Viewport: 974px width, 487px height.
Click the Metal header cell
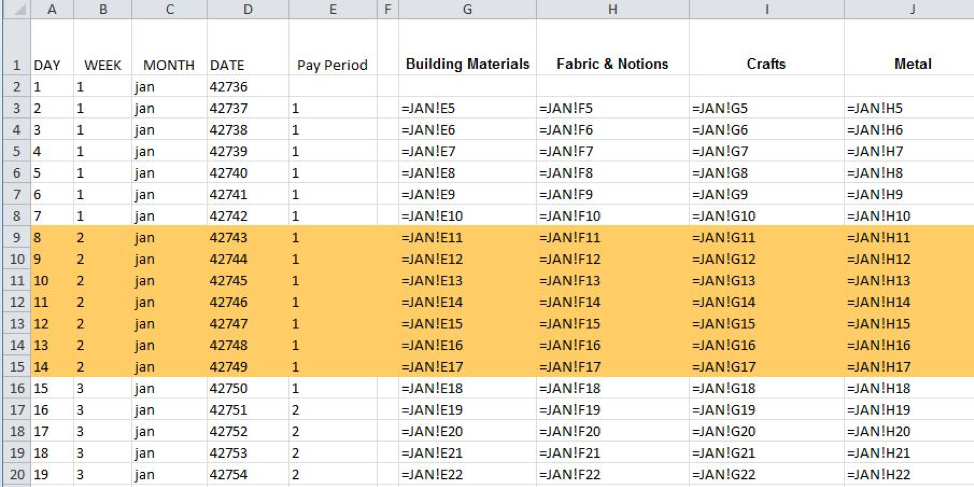click(x=909, y=47)
